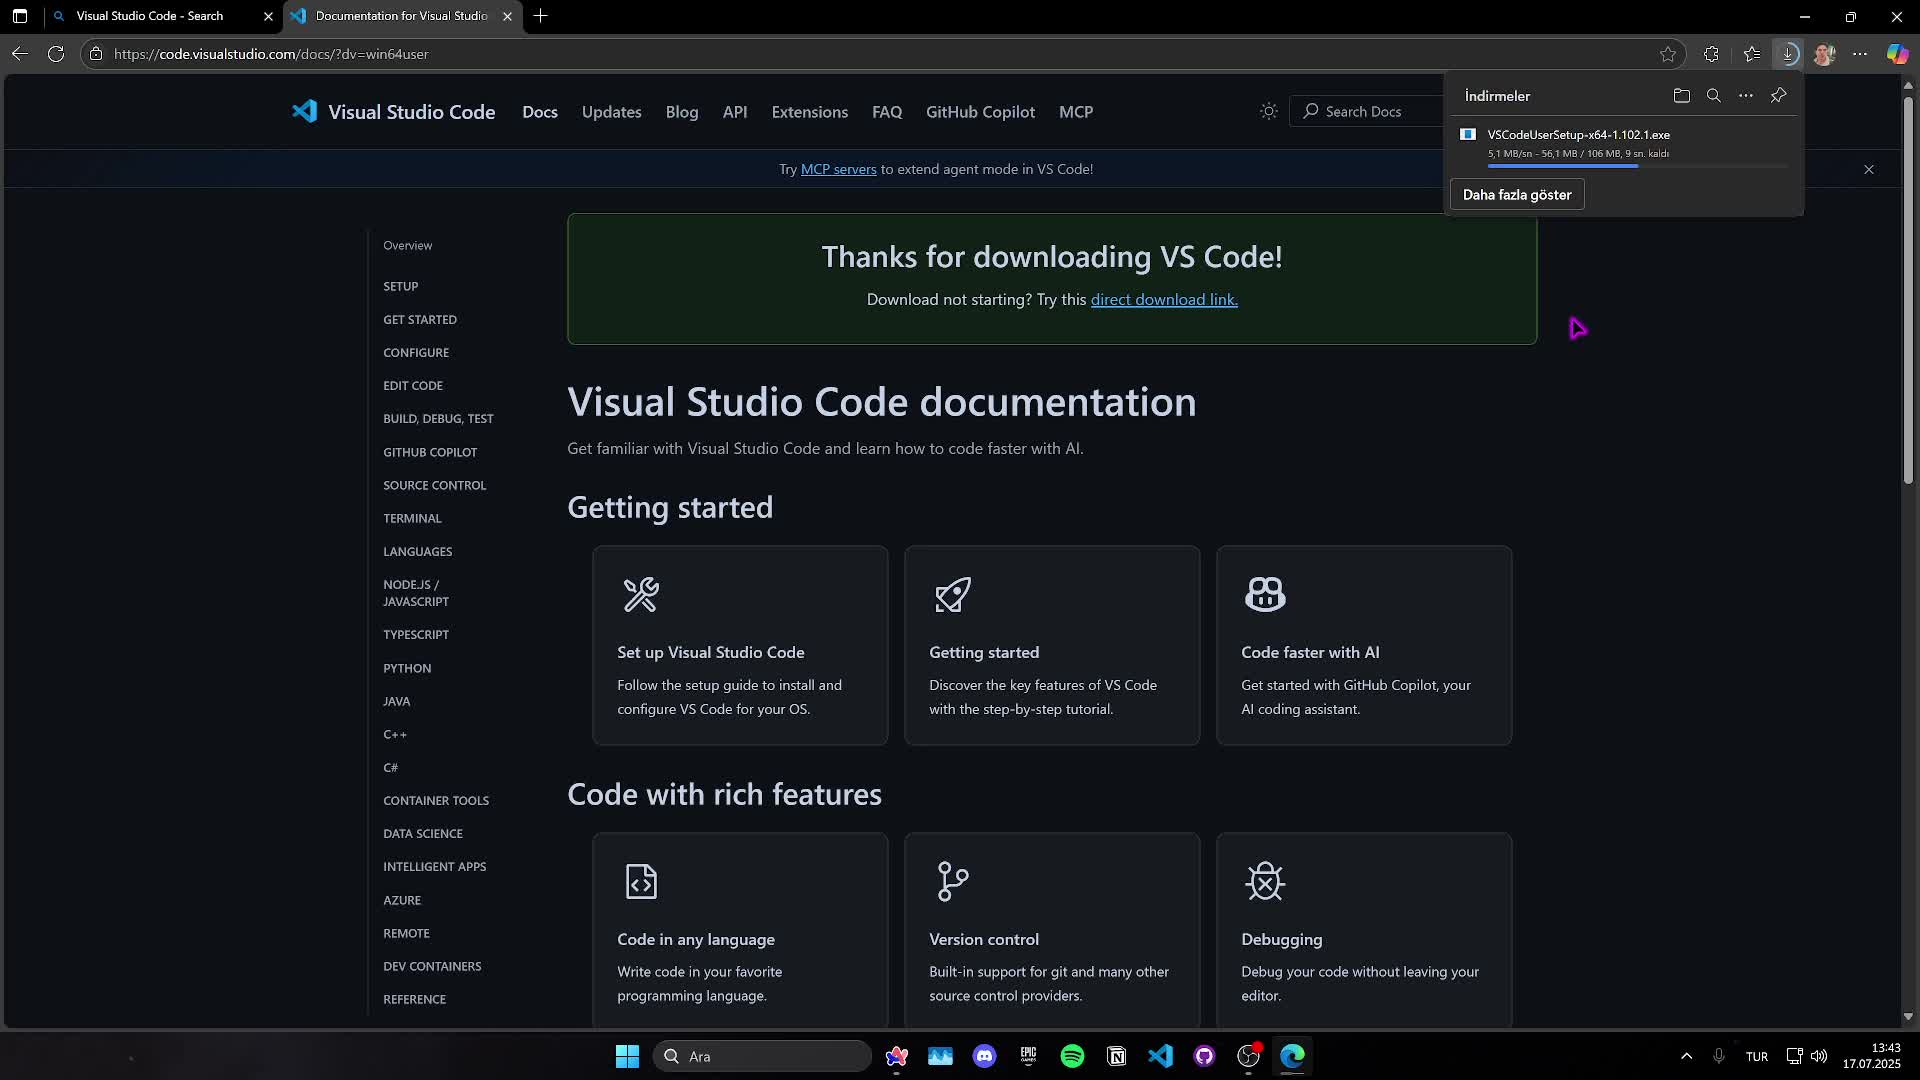
Task: Open the GitHub Copilot navigation item
Action: point(980,112)
